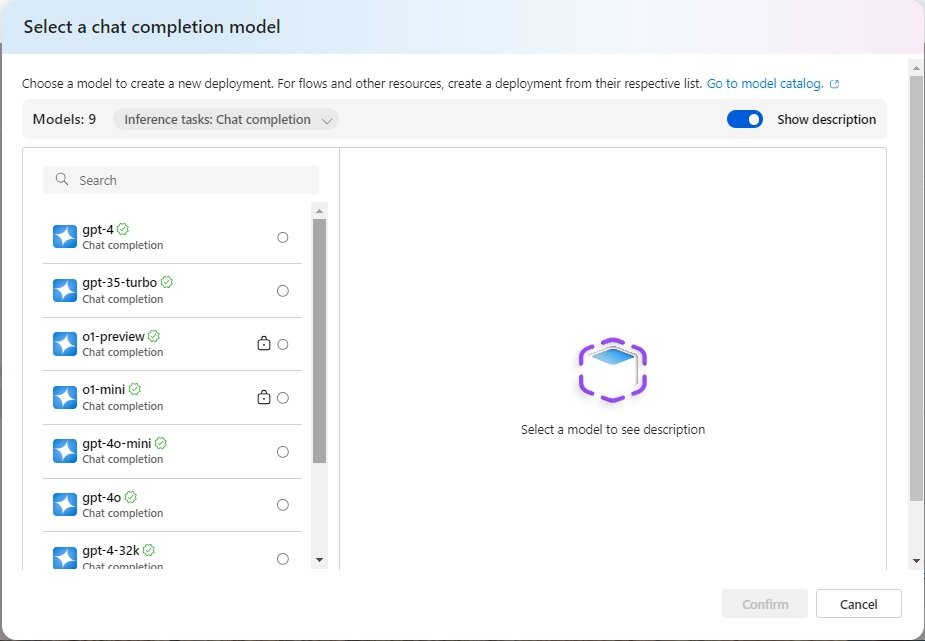Click the gpt-4o model name text
Screen dimensions: 925x641
pos(101,497)
